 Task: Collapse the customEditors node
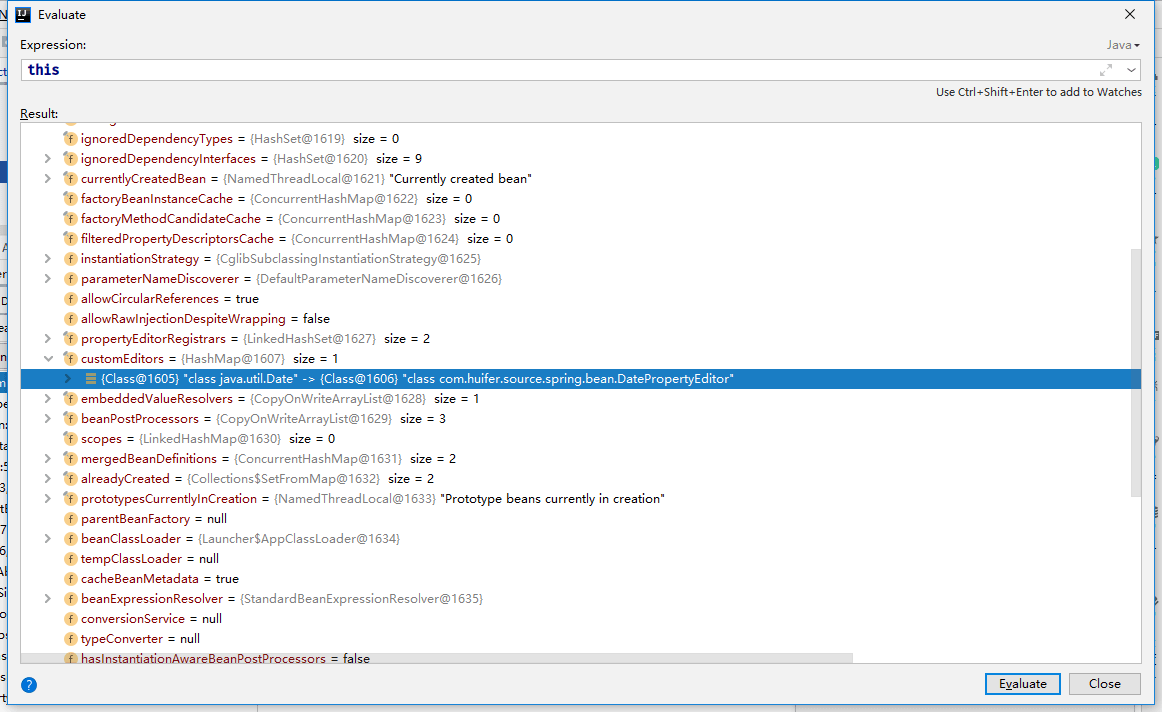coord(48,359)
